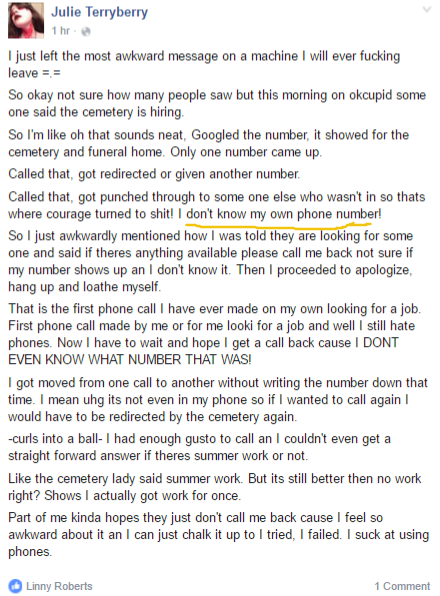The height and width of the screenshot is (596, 440).
Task: Click the final paragraph starting "Part of me"
Action: pos(218,534)
